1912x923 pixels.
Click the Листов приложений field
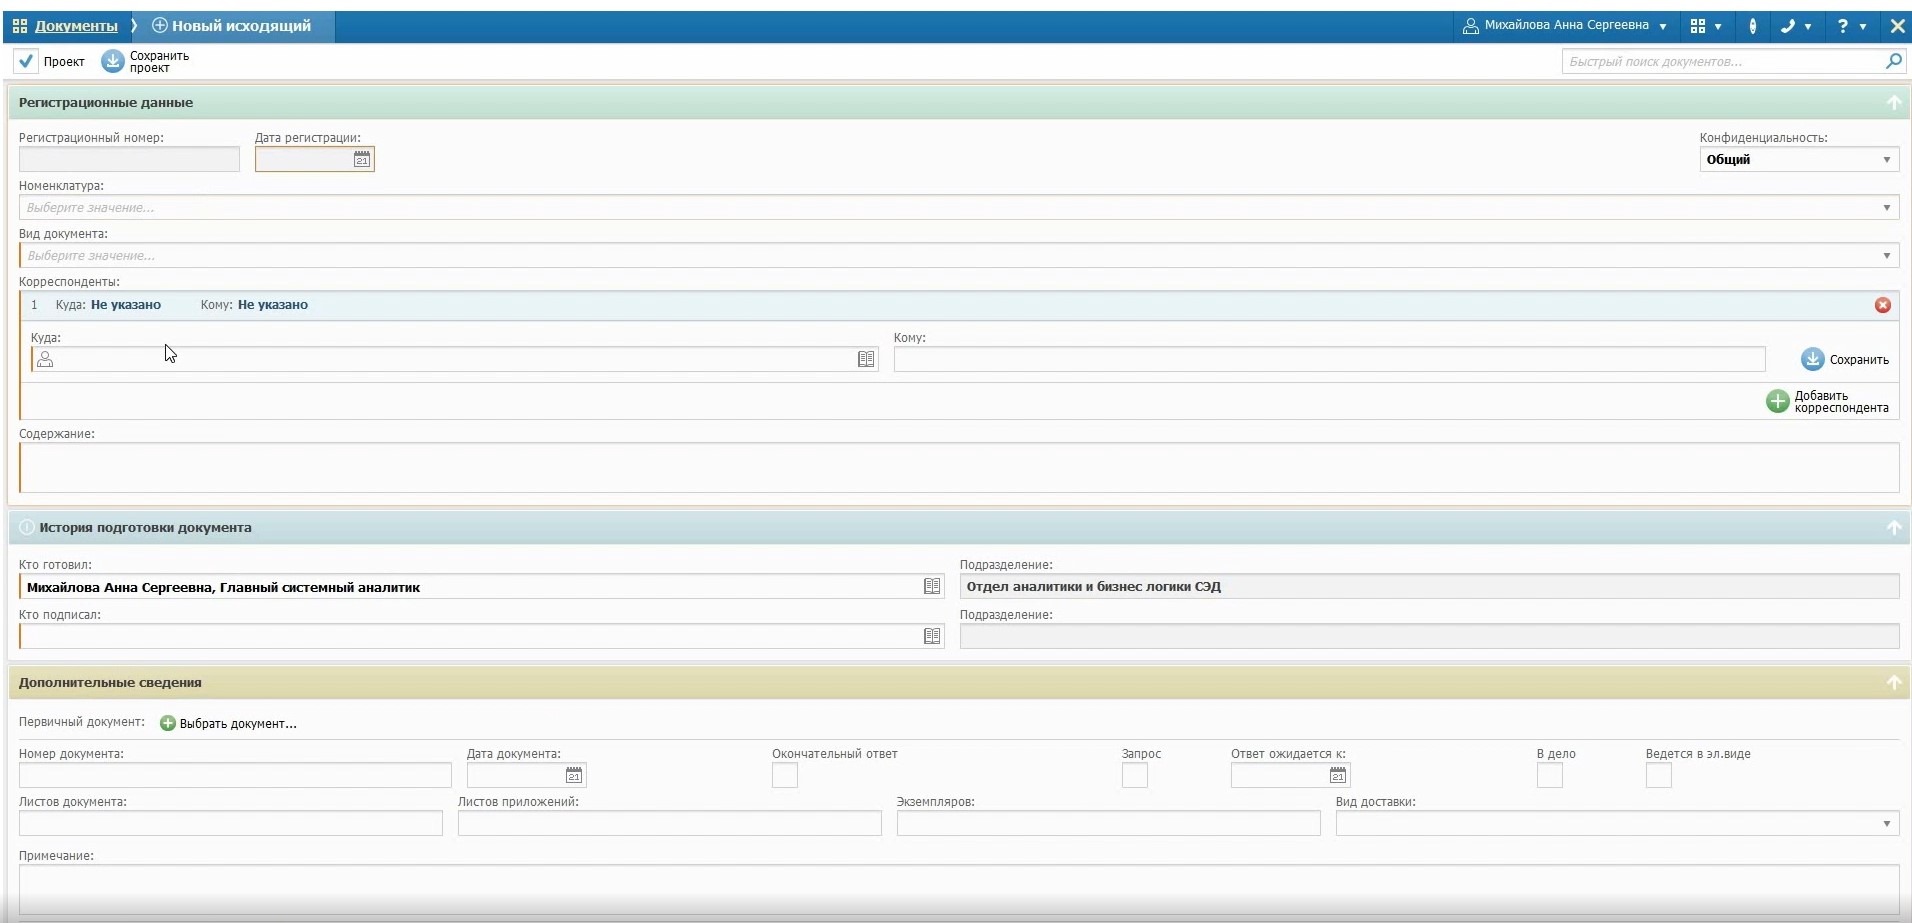pos(670,823)
